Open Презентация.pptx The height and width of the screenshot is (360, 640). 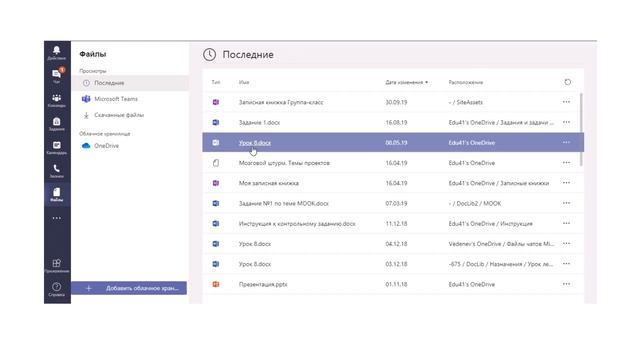pos(263,284)
